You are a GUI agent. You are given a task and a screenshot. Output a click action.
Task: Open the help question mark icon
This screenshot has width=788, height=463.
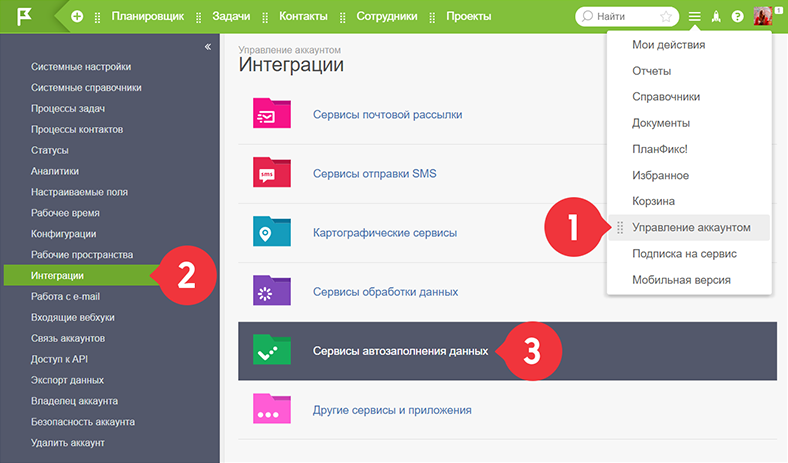pyautogui.click(x=737, y=17)
